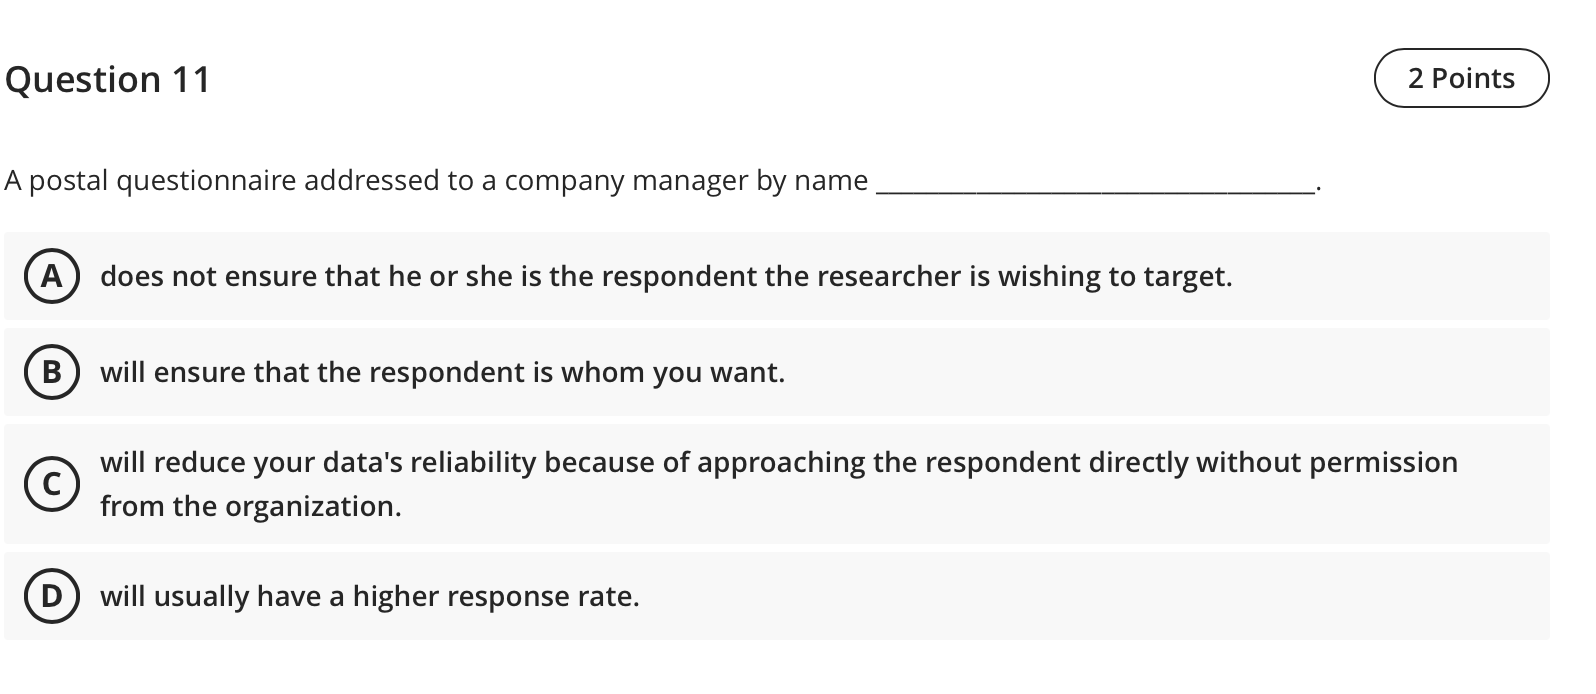Click the question stem about postal questionnaires
This screenshot has height=694, width=1596.
(435, 181)
